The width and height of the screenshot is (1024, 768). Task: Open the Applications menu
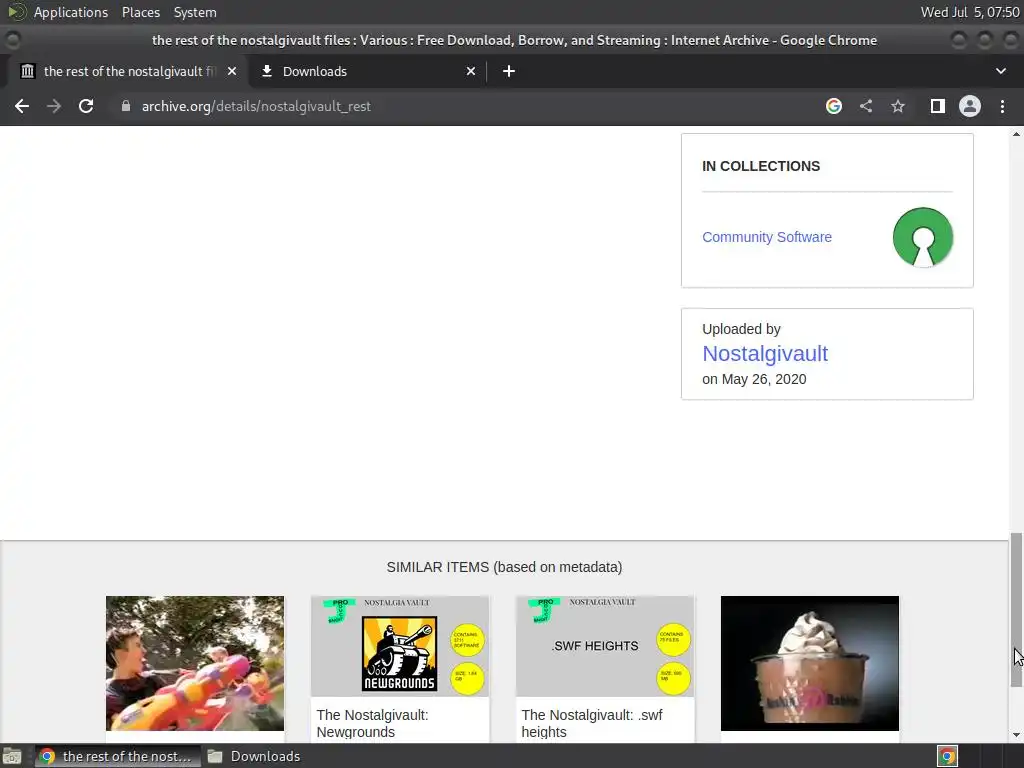[x=71, y=12]
